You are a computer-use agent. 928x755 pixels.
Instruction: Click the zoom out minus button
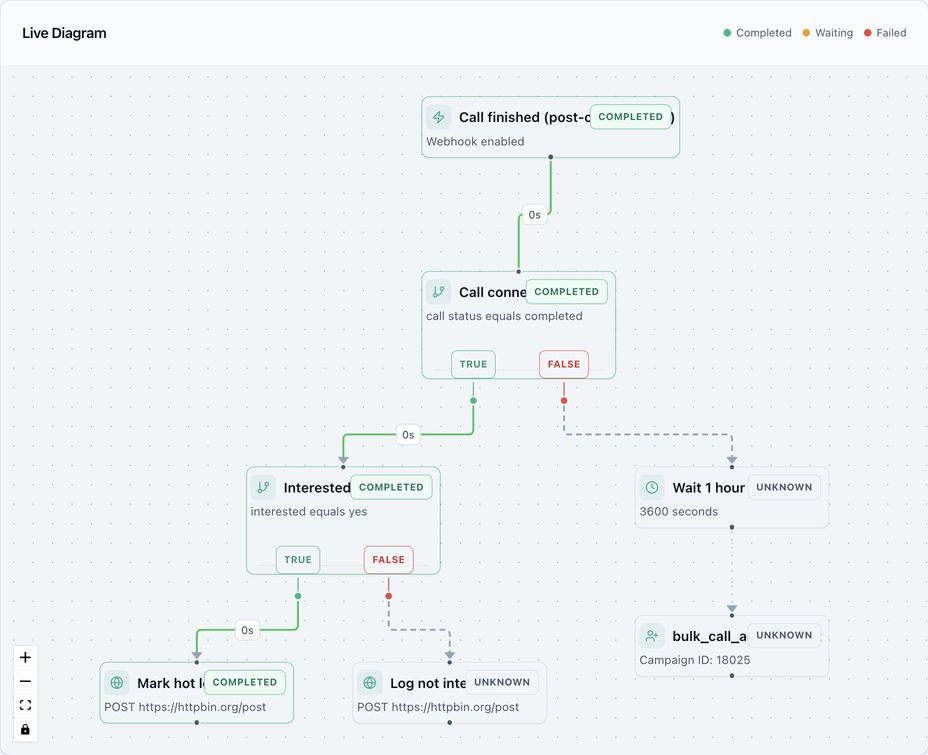click(x=25, y=681)
